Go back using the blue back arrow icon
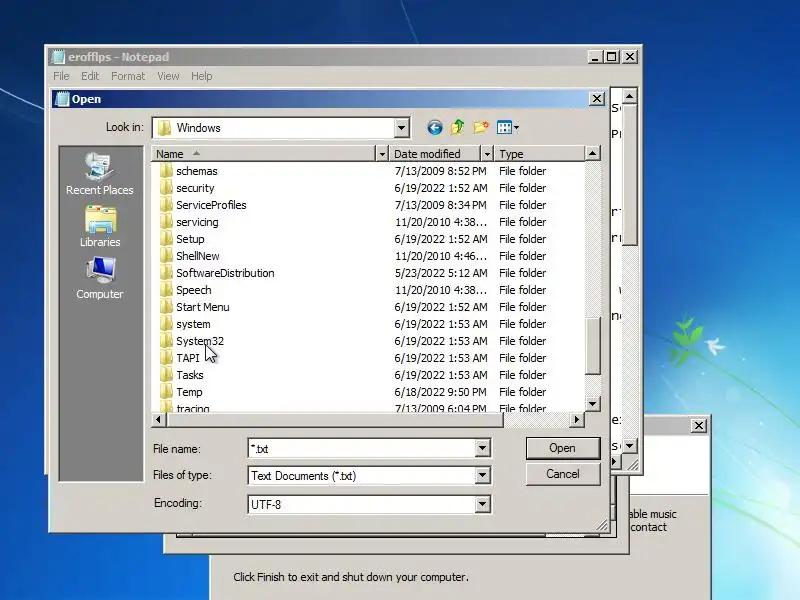The image size is (800, 600). coord(435,128)
